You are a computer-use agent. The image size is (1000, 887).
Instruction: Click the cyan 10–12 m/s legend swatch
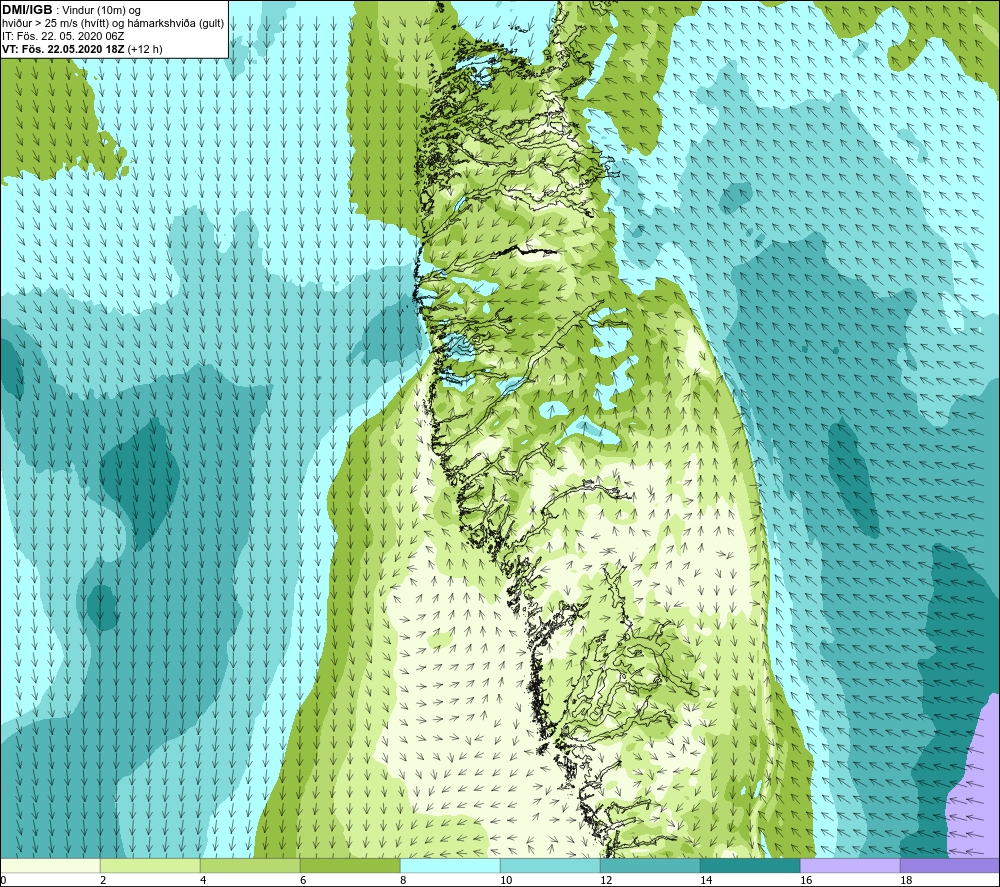pyautogui.click(x=550, y=866)
